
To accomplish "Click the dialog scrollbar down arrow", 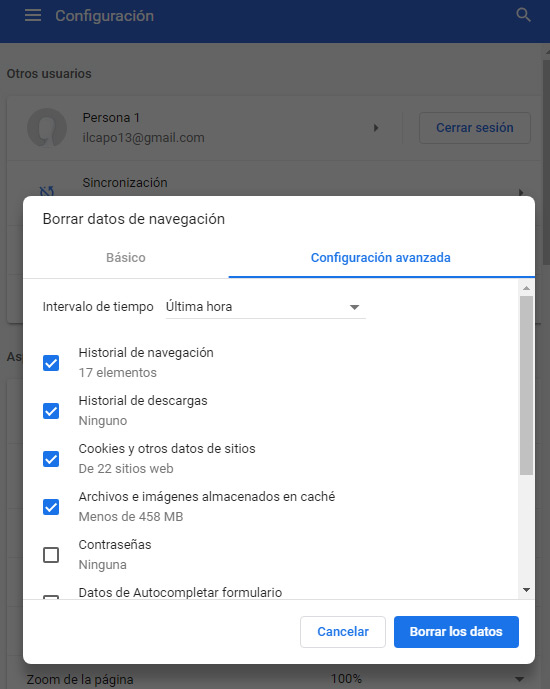I will point(526,590).
